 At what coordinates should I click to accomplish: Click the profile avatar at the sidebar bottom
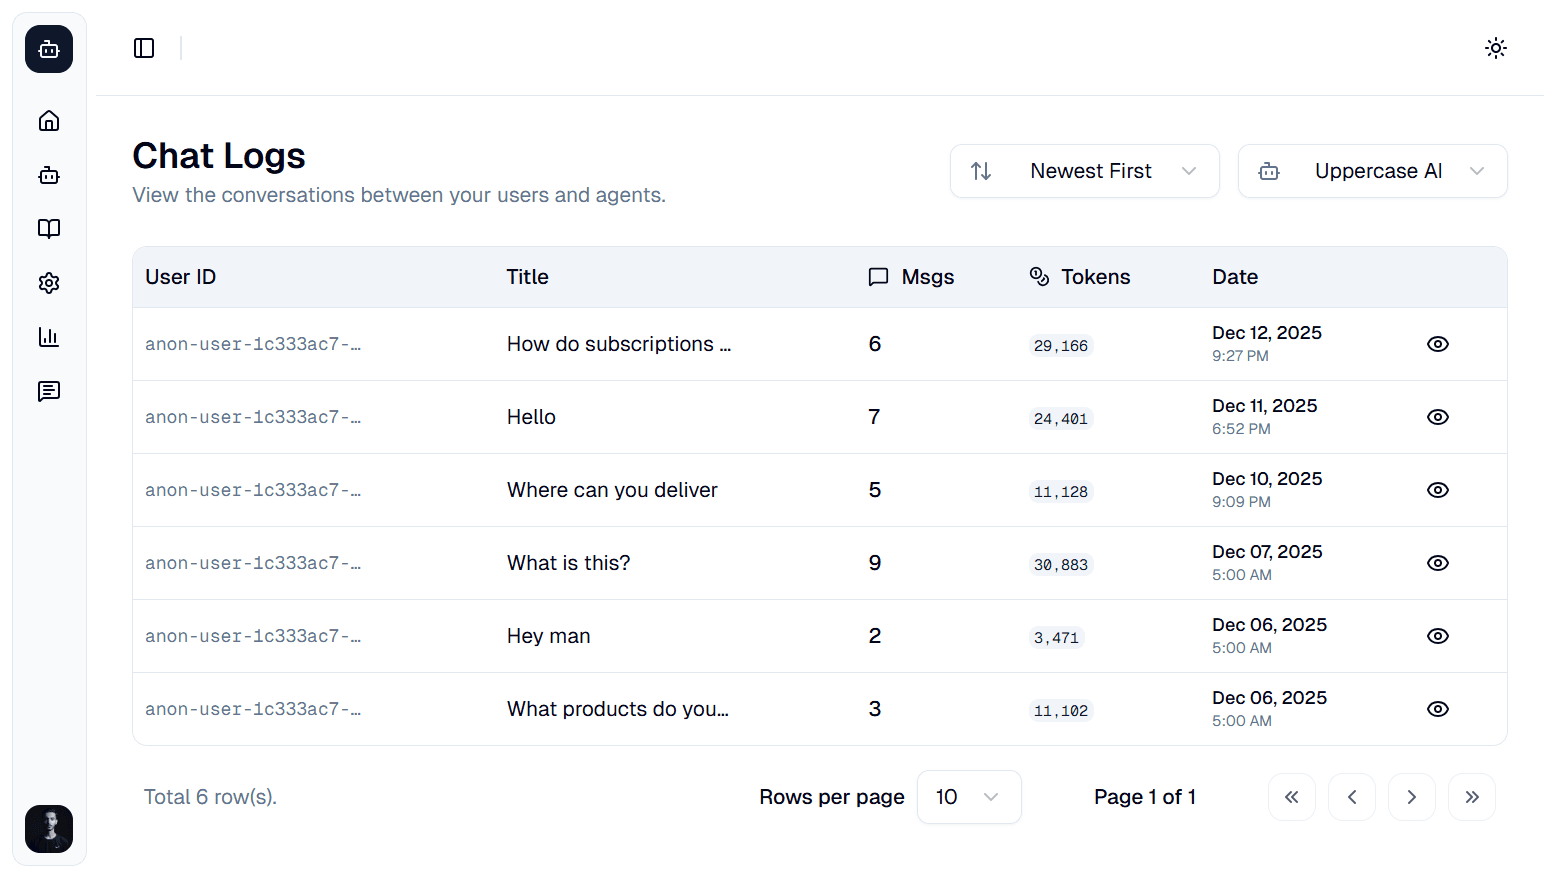[48, 829]
